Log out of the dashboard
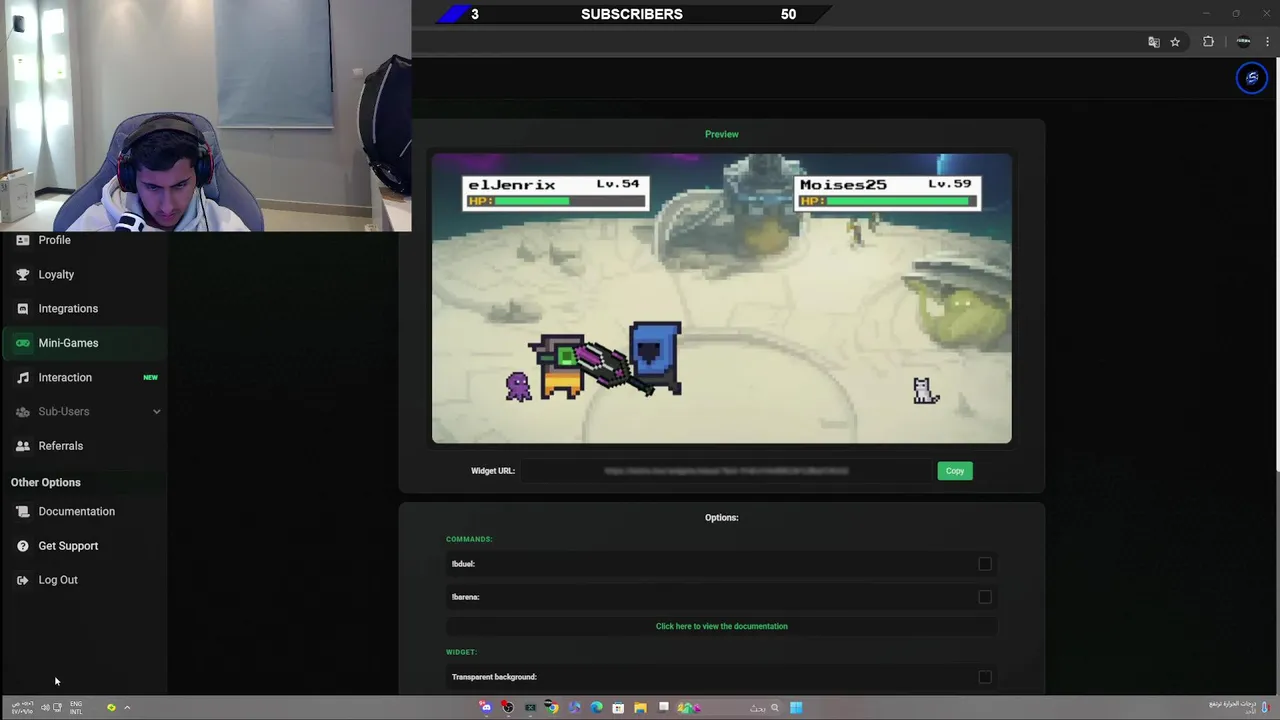 tap(58, 580)
